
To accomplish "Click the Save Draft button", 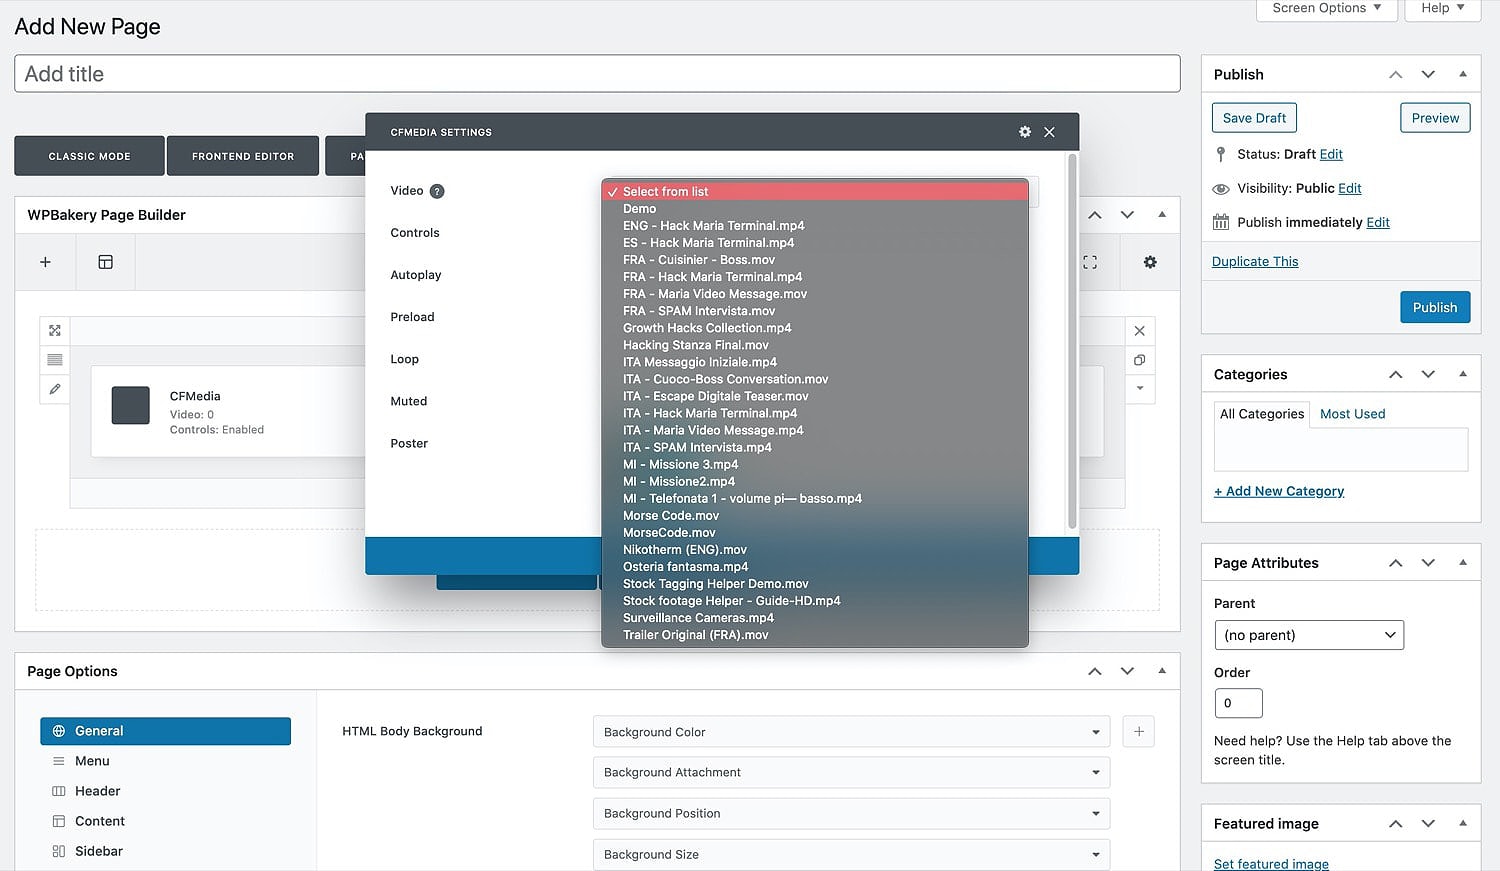I will click(1254, 118).
